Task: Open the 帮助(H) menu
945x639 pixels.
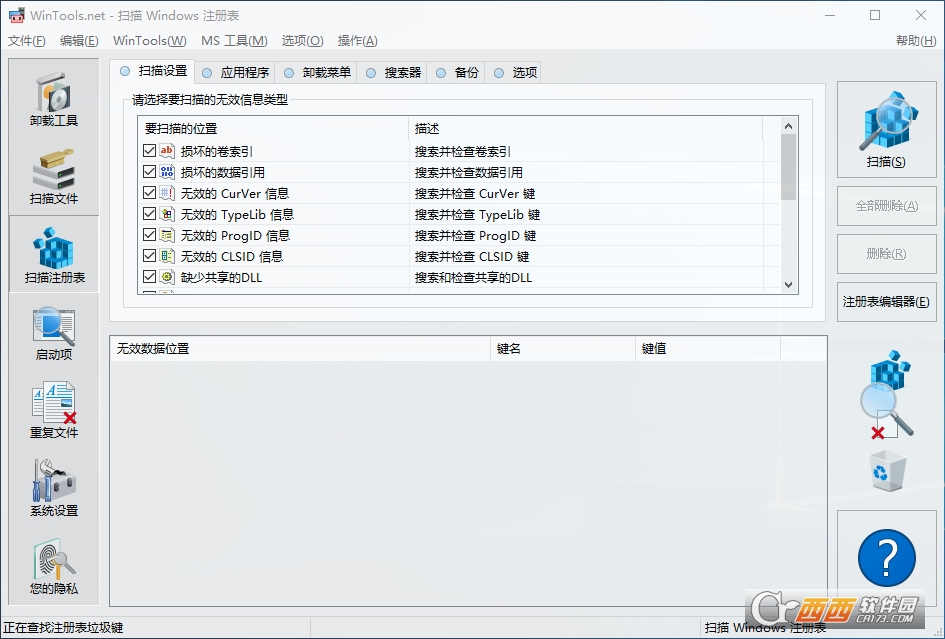Action: (x=915, y=40)
